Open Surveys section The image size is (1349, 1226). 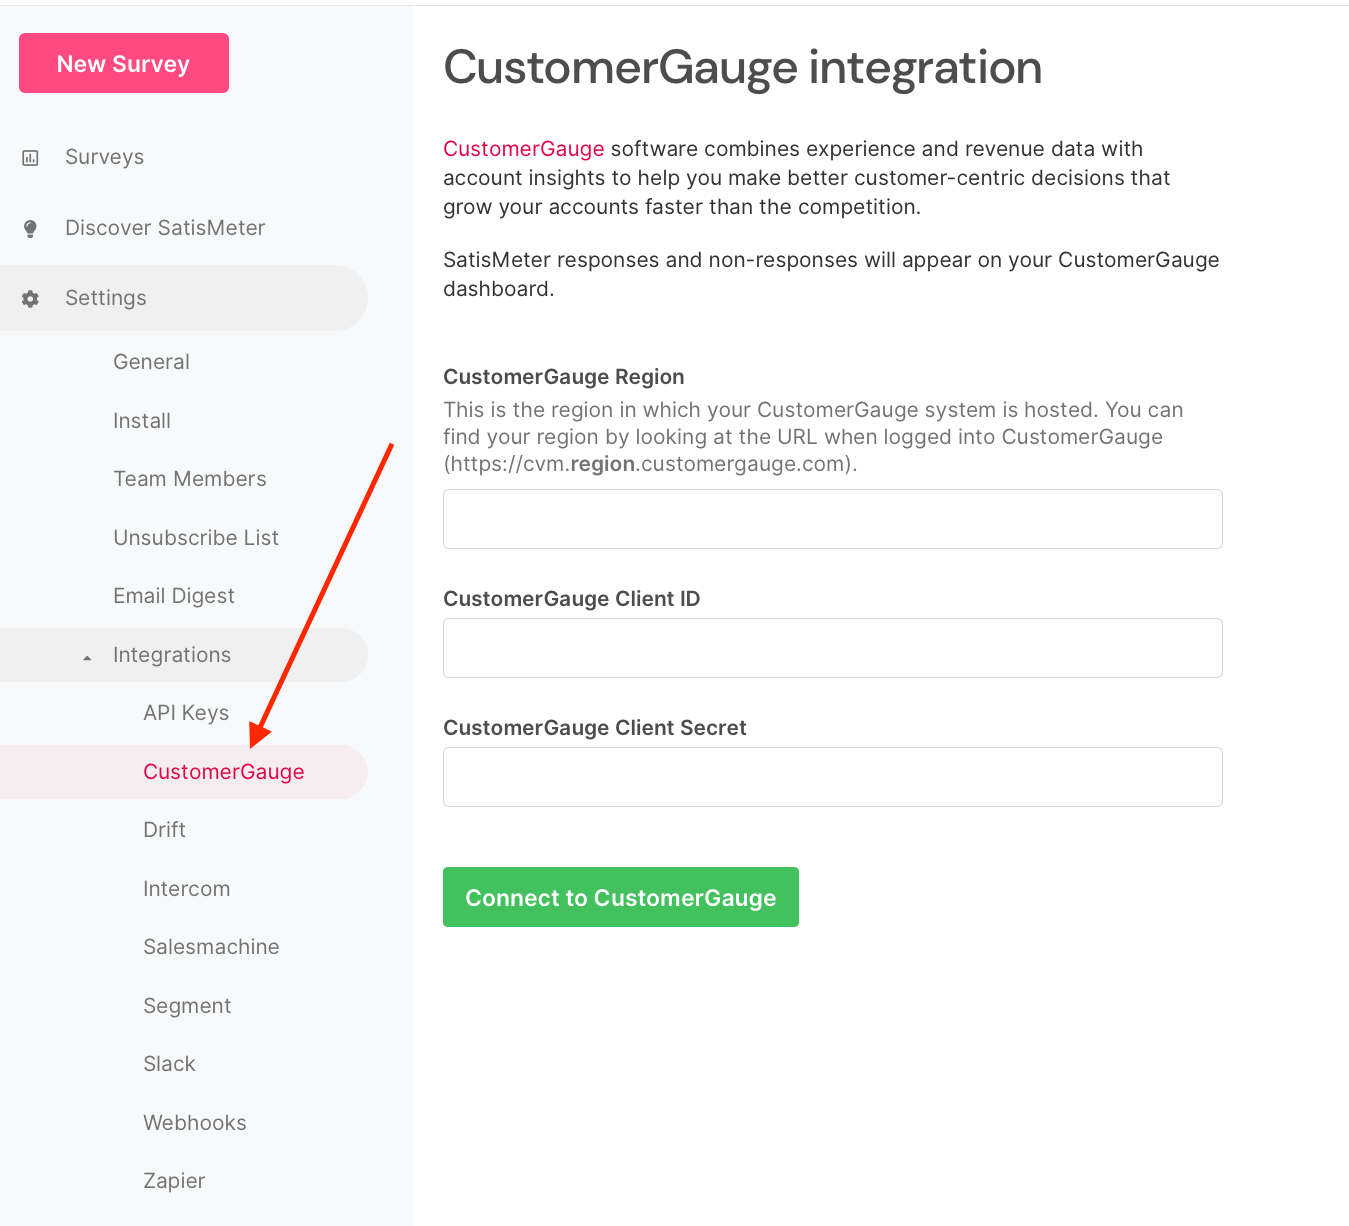(105, 157)
